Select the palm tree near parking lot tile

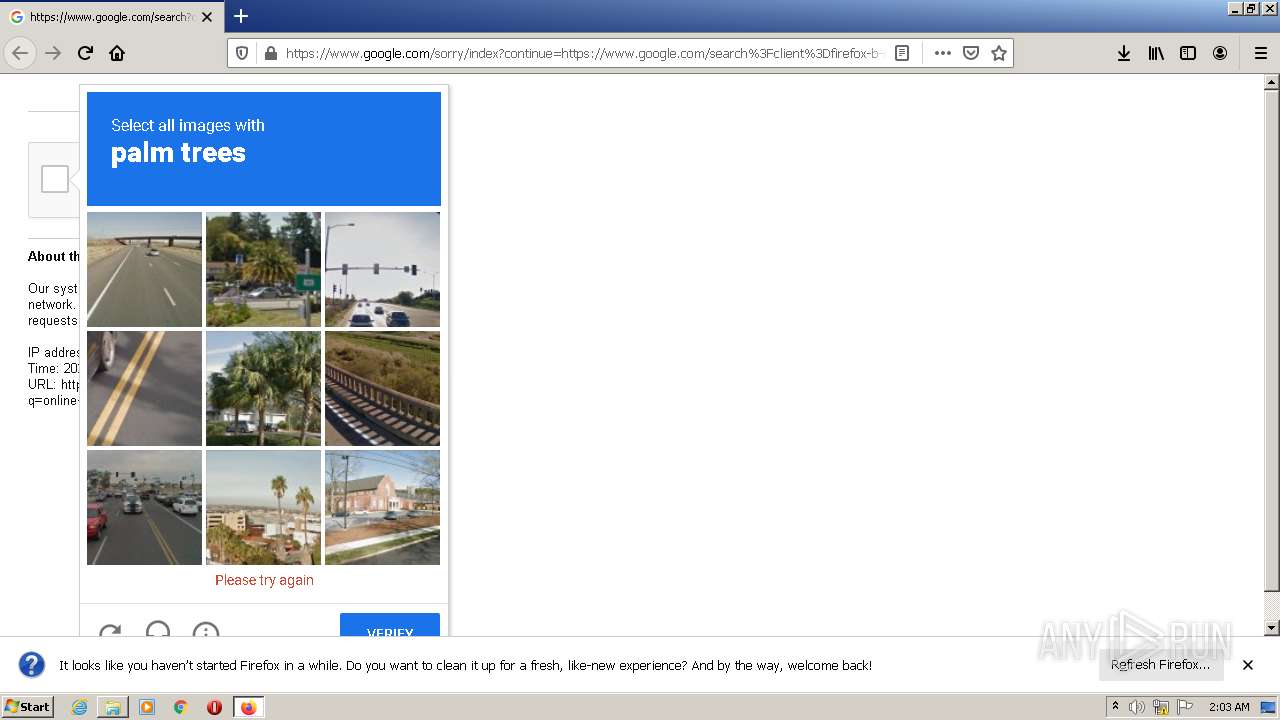click(x=263, y=269)
